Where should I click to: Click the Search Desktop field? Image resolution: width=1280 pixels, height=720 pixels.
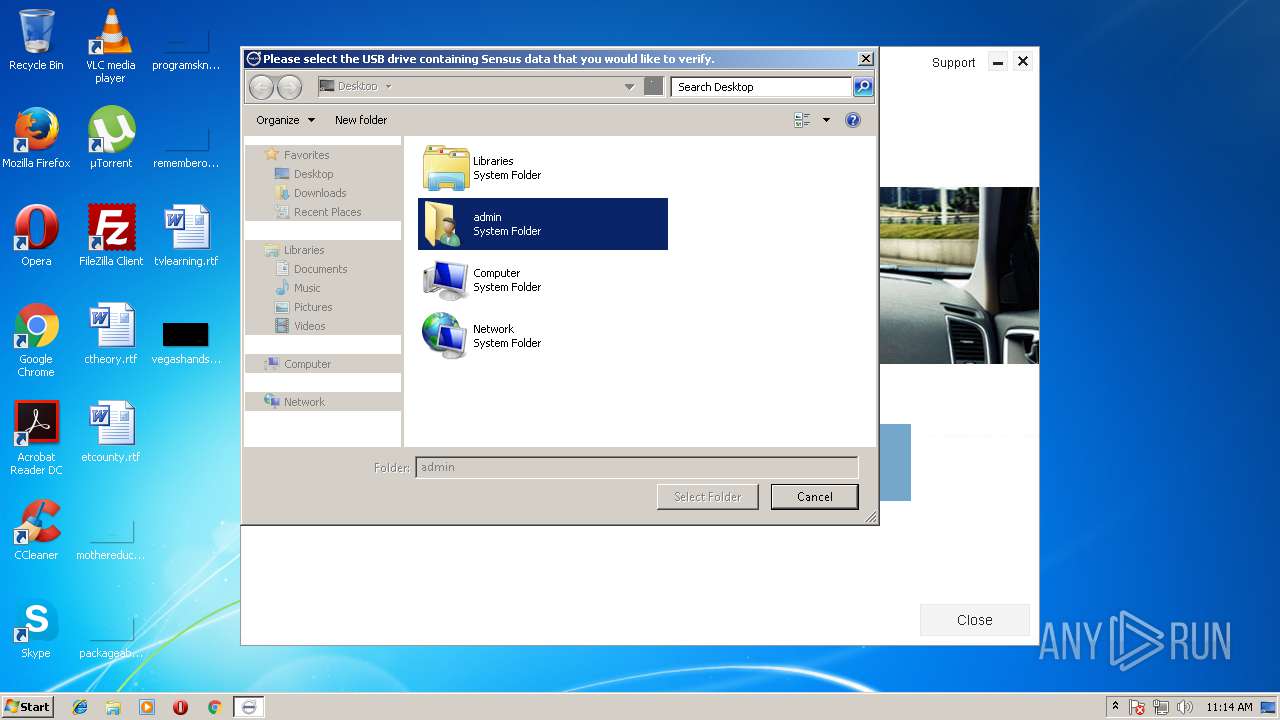point(762,87)
